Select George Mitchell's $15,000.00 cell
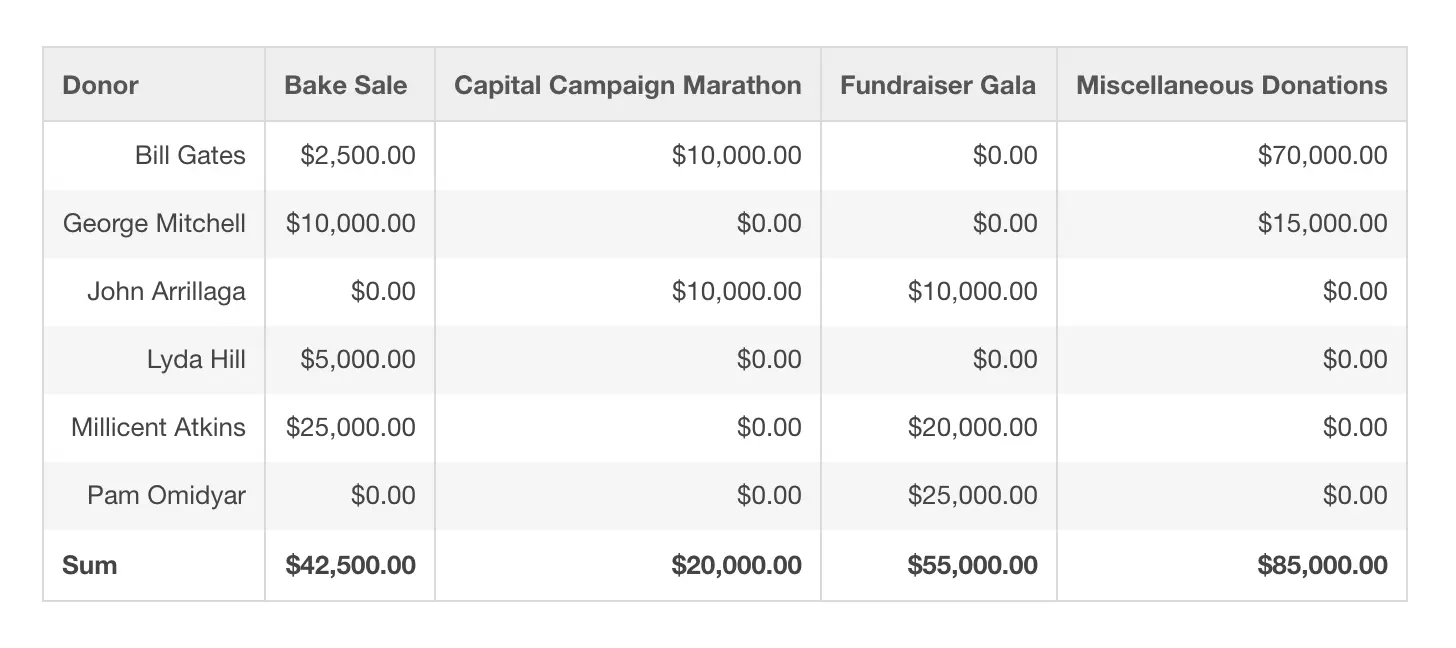The width and height of the screenshot is (1456, 648). [1322, 223]
